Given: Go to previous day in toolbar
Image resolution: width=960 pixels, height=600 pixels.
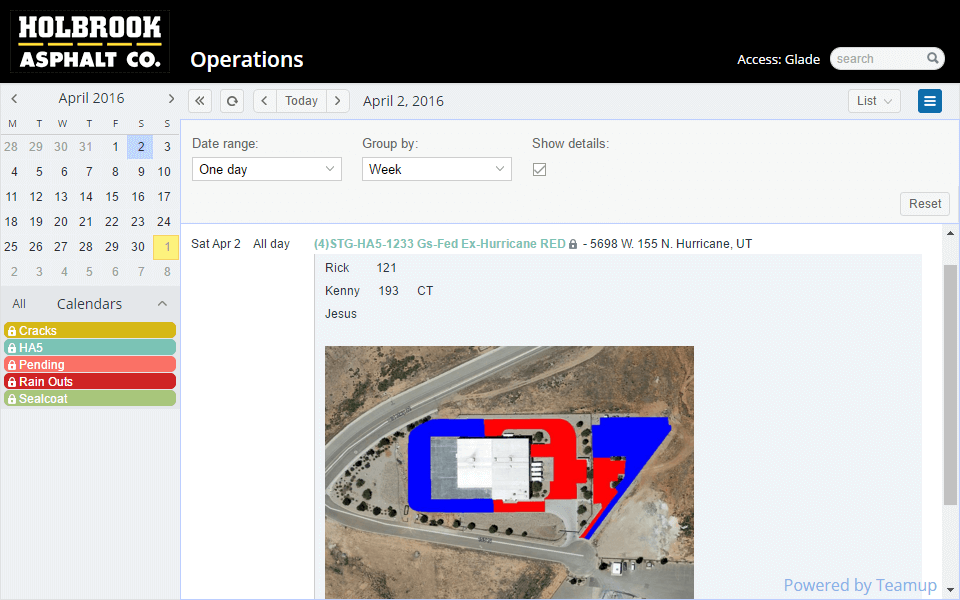Looking at the screenshot, I should tap(264, 101).
